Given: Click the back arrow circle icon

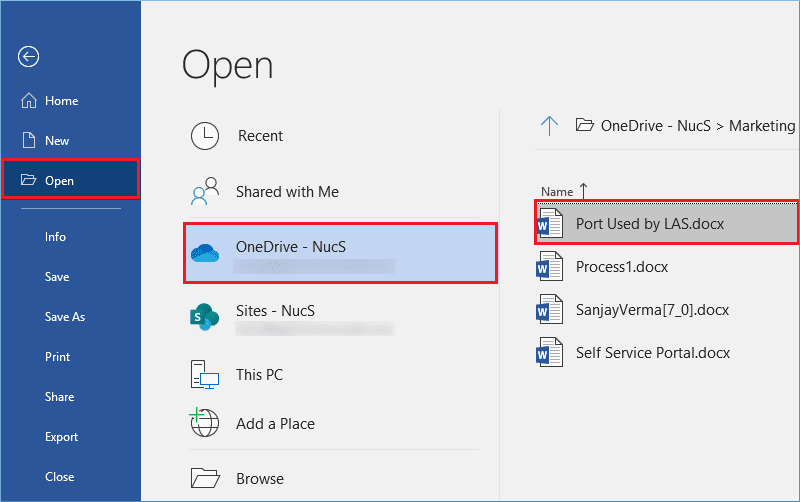Looking at the screenshot, I should [29, 56].
